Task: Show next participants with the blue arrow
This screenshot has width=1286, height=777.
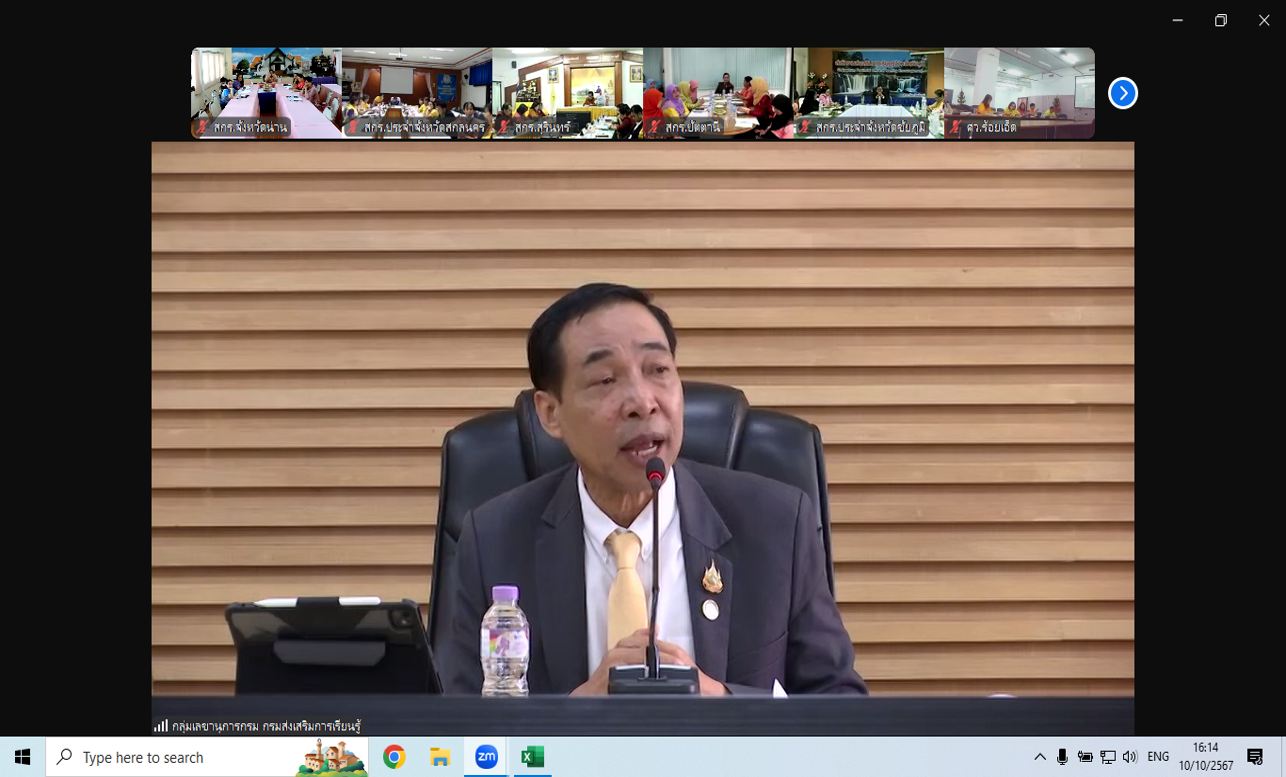Action: tap(1123, 93)
